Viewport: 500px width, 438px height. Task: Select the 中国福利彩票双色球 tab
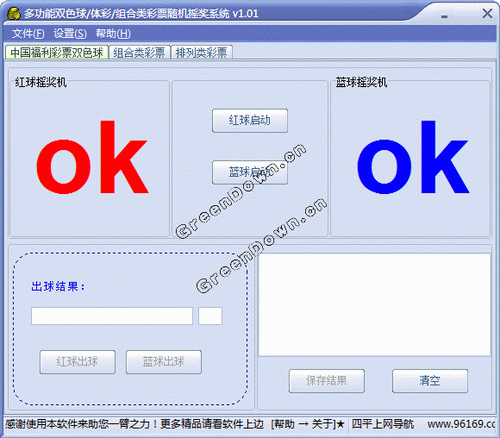pos(57,53)
